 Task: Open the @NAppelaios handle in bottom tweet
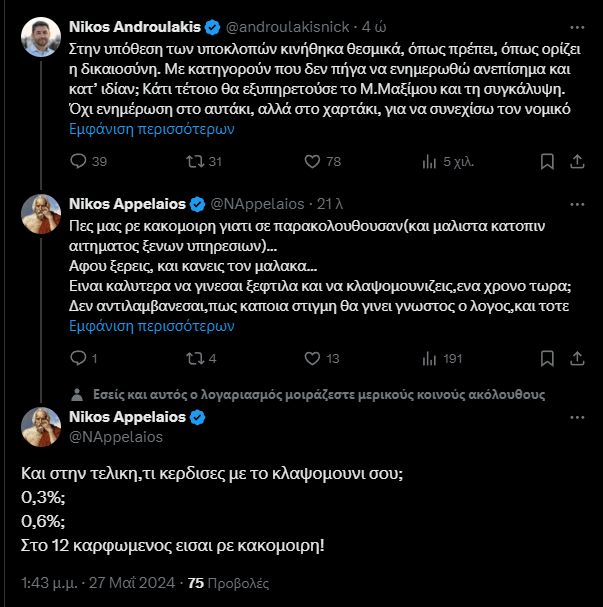click(114, 437)
